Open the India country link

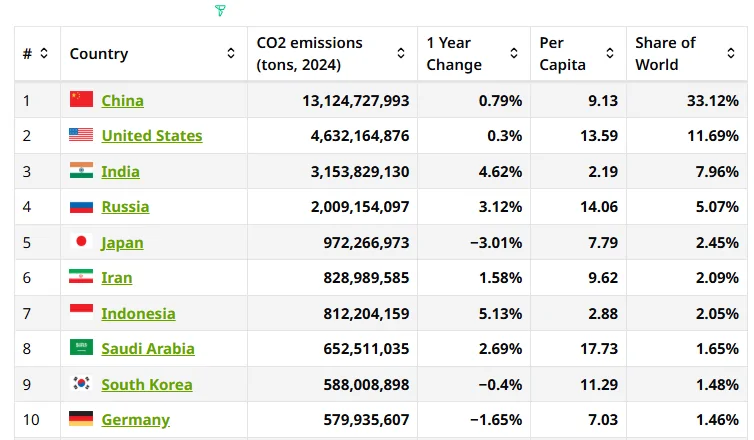point(120,172)
